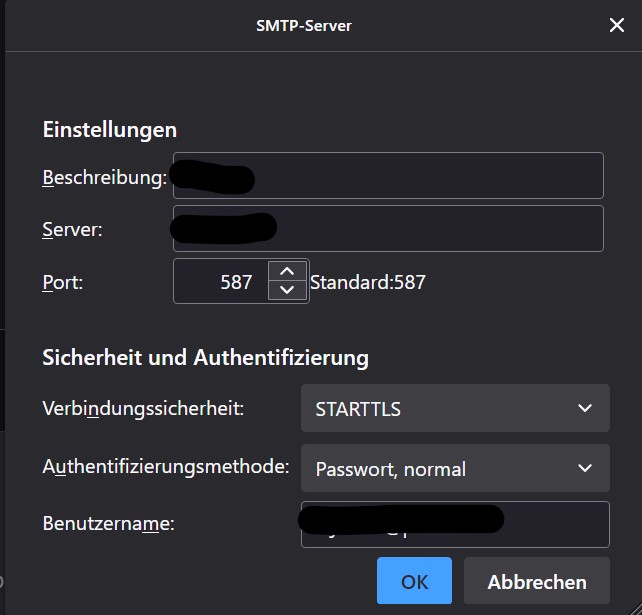The height and width of the screenshot is (615, 642).
Task: Decrease the port number with the down arrow
Action: [288, 290]
